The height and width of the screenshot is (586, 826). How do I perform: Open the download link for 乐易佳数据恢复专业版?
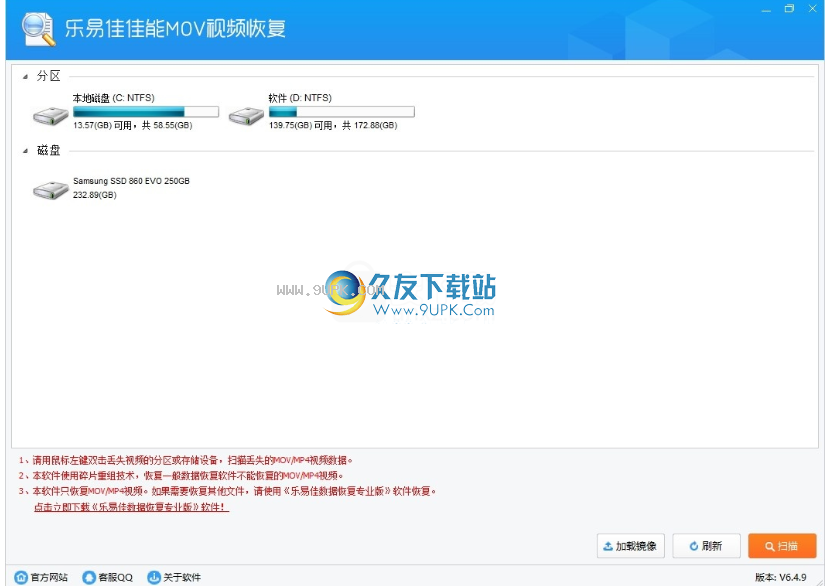click(x=132, y=507)
